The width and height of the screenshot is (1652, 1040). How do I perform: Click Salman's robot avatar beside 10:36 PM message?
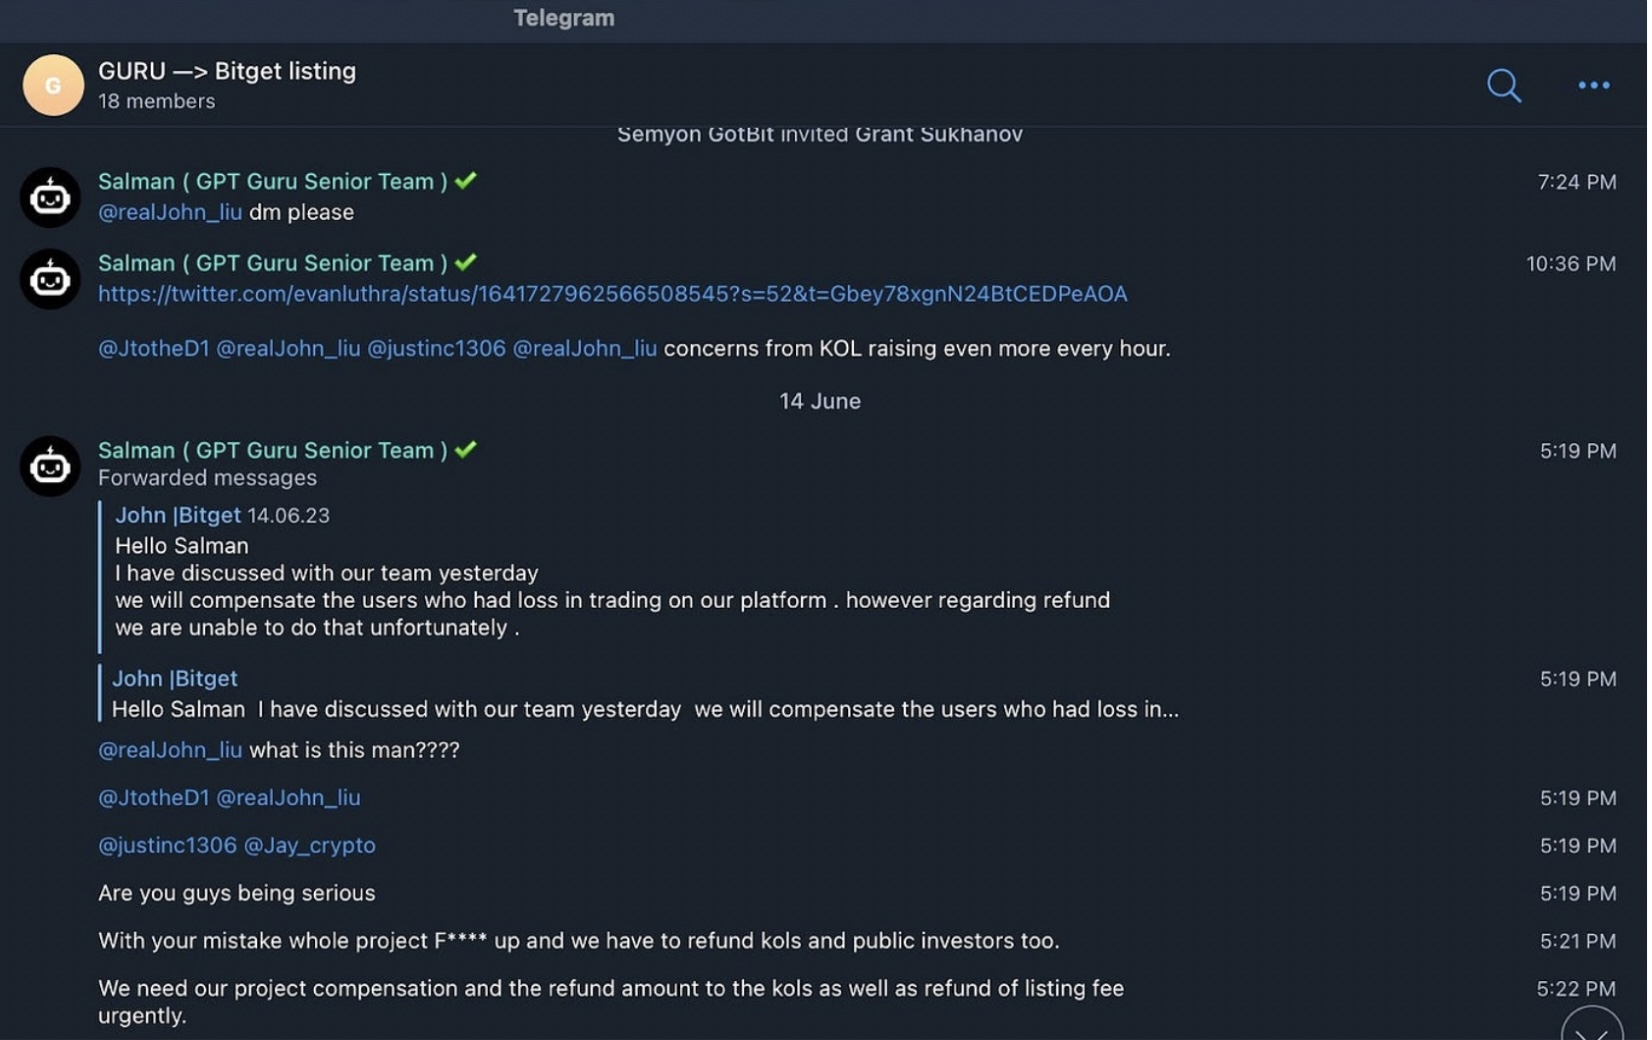coord(50,279)
